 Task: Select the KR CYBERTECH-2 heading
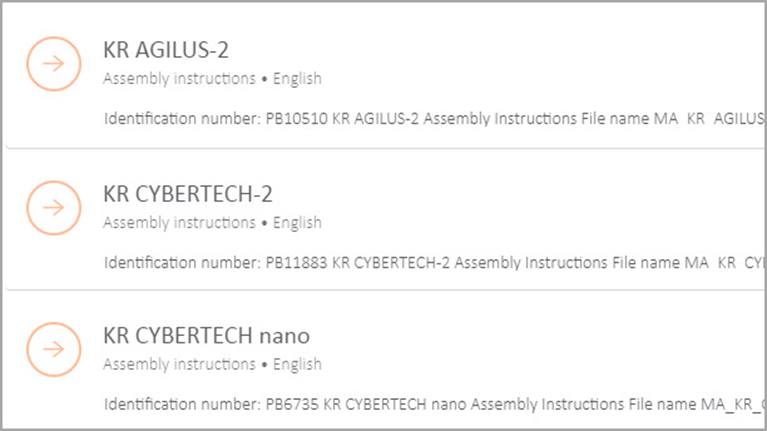[188, 193]
